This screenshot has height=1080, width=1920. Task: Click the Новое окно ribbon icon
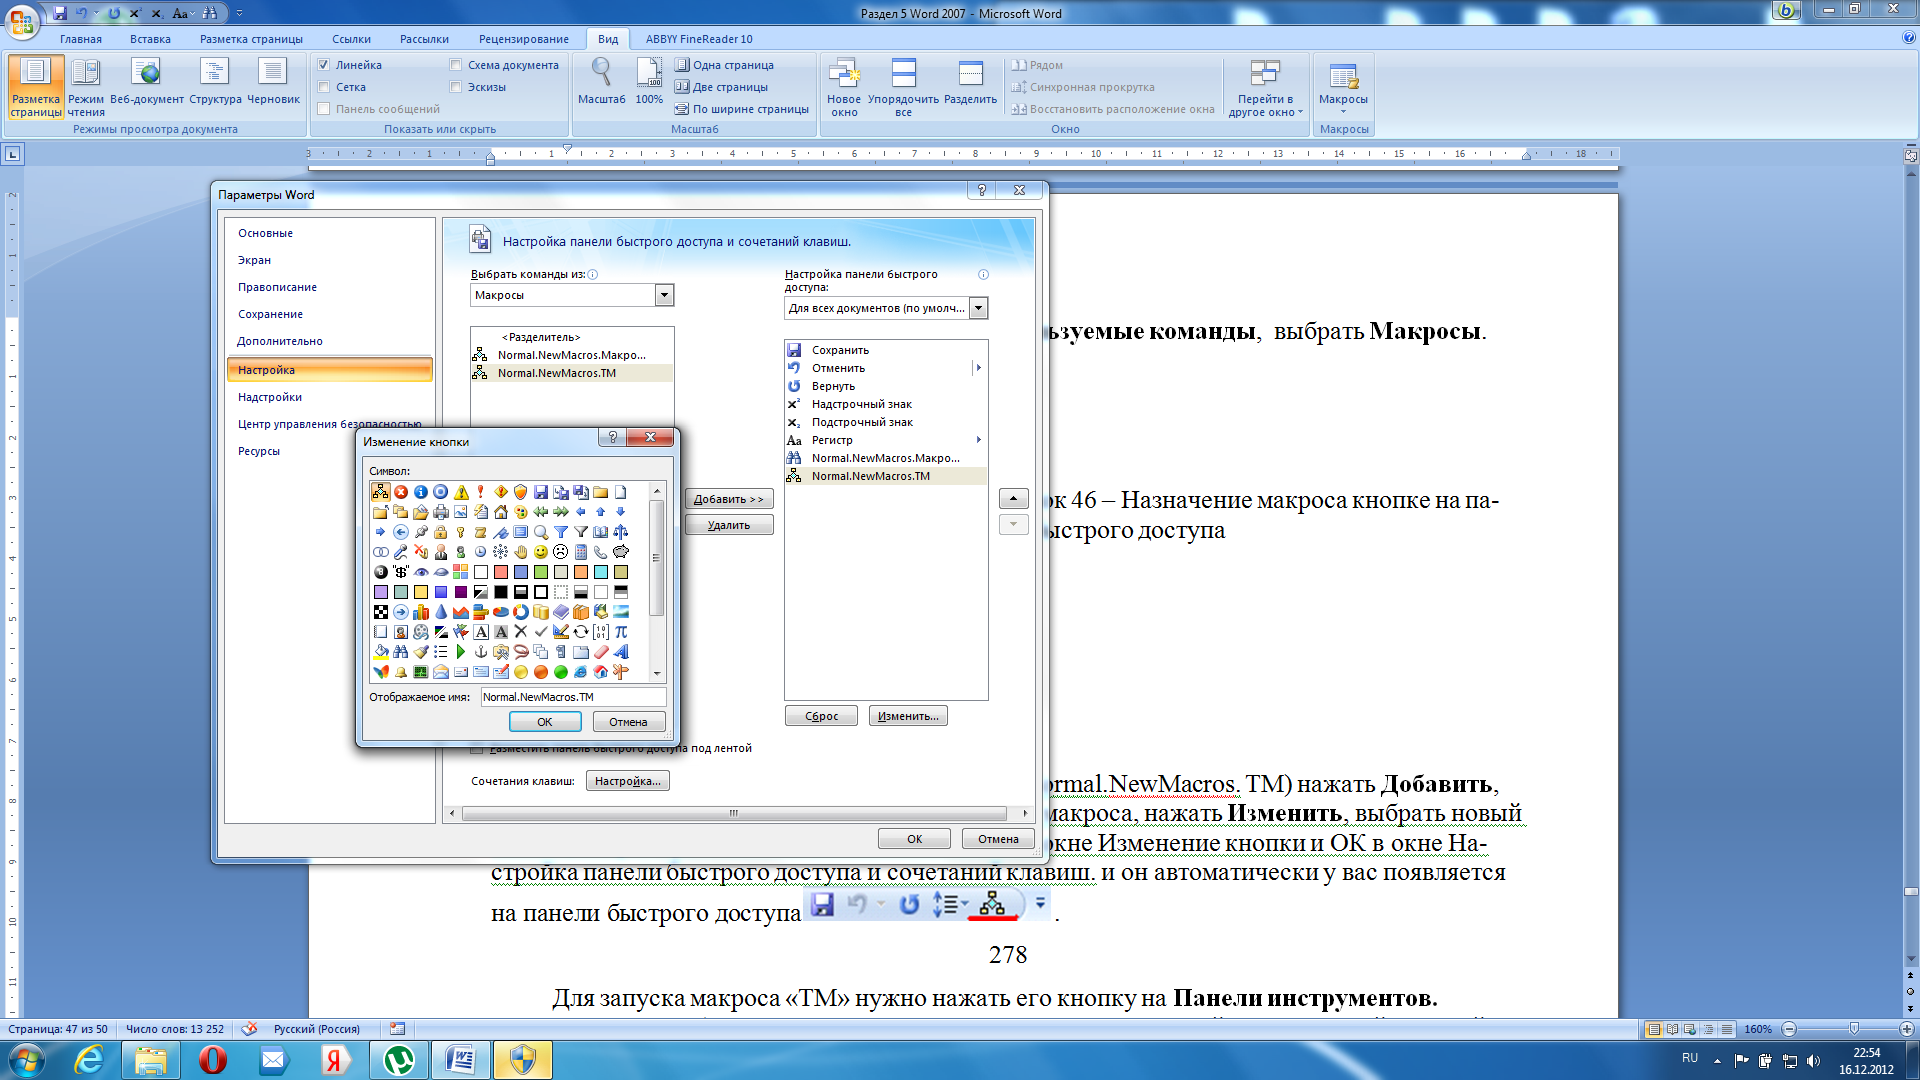coord(844,87)
